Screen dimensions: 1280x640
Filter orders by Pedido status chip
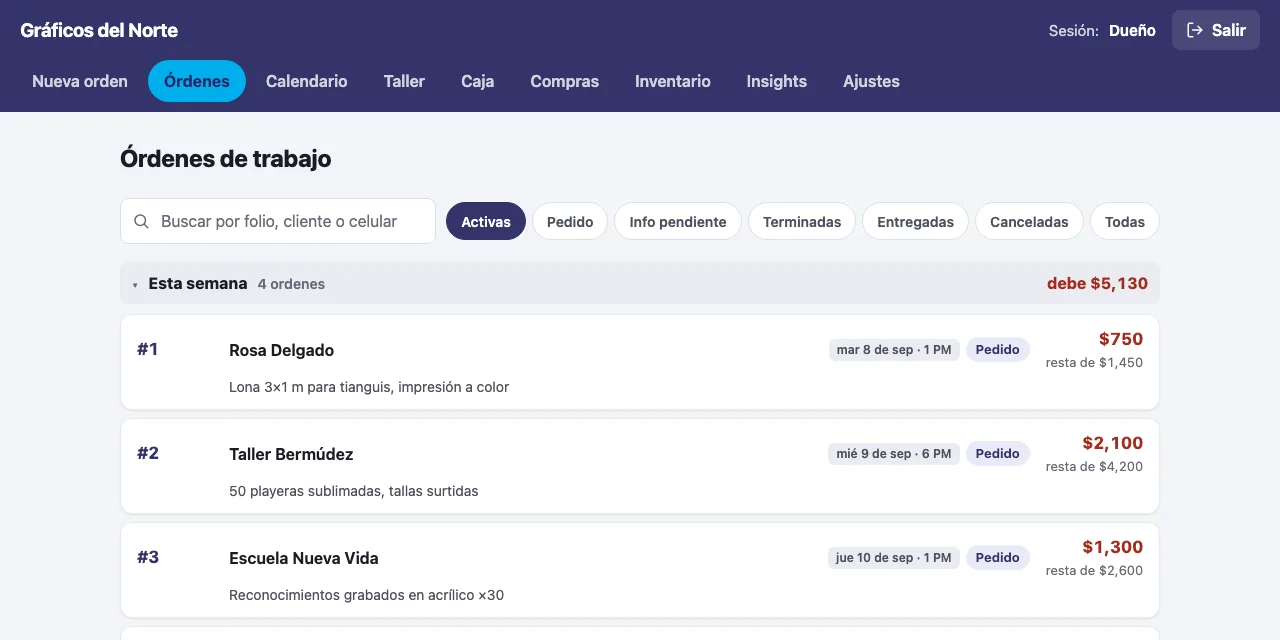pyautogui.click(x=570, y=221)
